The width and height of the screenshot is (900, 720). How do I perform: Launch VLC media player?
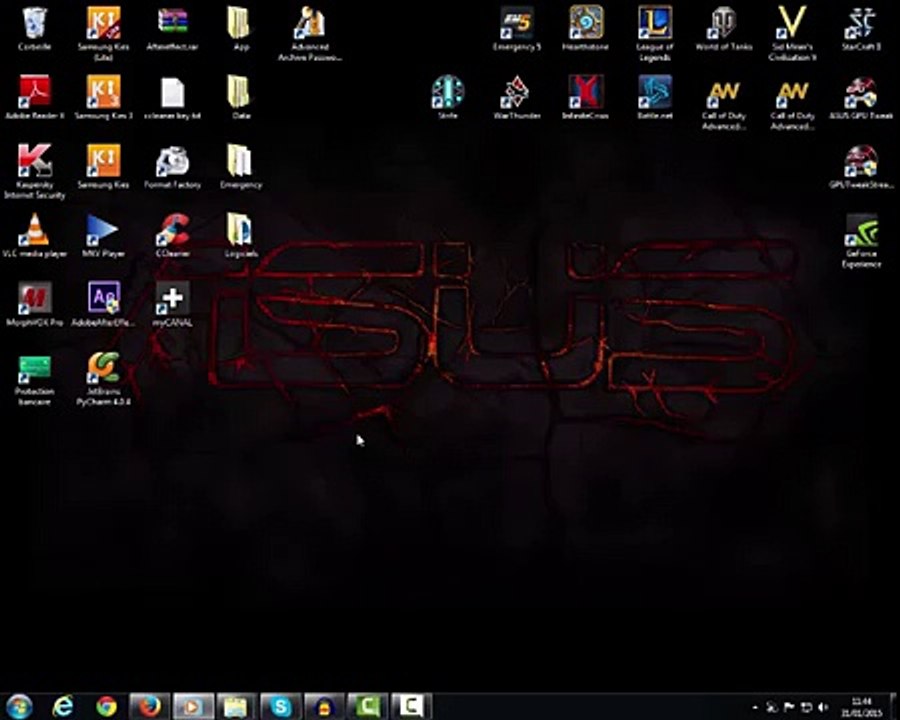[x=34, y=235]
